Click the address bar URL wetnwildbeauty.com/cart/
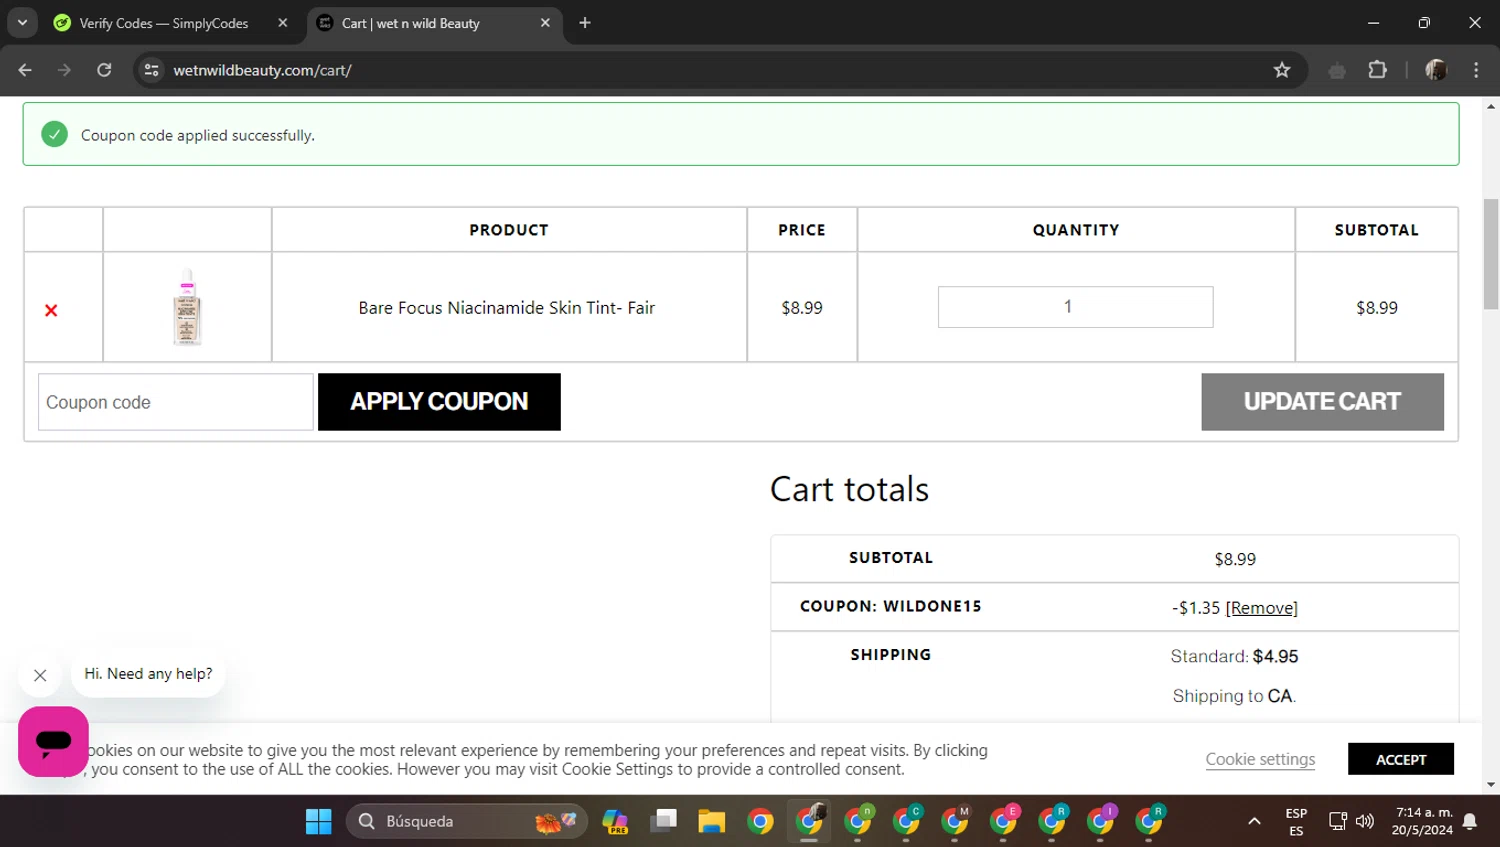The height and width of the screenshot is (847, 1500). point(262,70)
